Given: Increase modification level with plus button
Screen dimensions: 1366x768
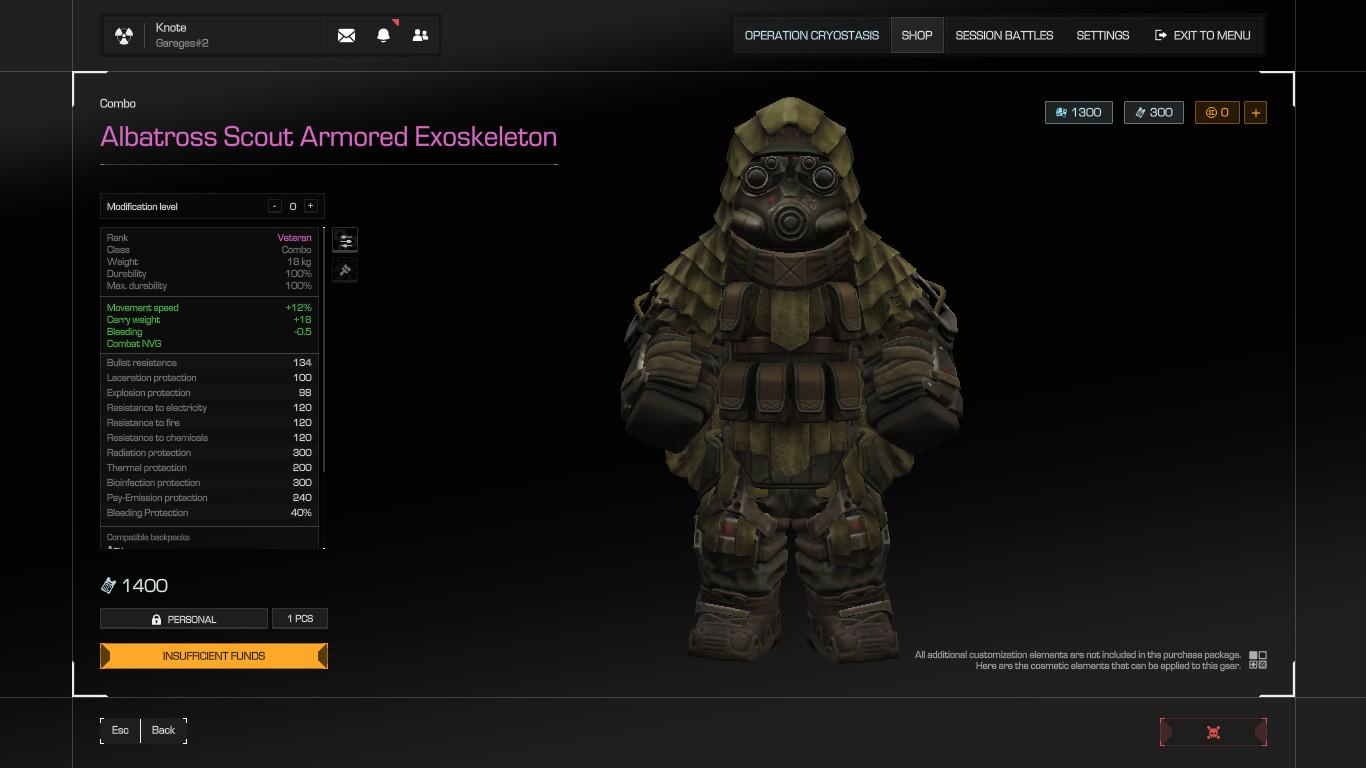Looking at the screenshot, I should point(310,206).
